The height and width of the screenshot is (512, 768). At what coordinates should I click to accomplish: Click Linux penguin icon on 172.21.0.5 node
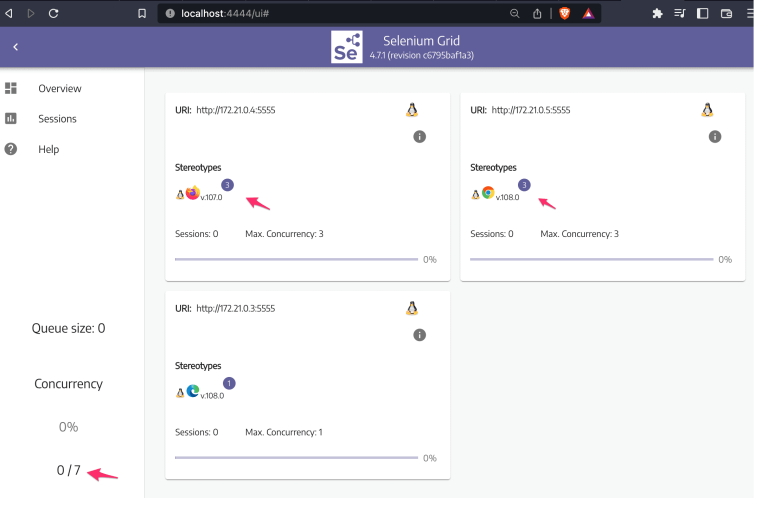click(707, 110)
